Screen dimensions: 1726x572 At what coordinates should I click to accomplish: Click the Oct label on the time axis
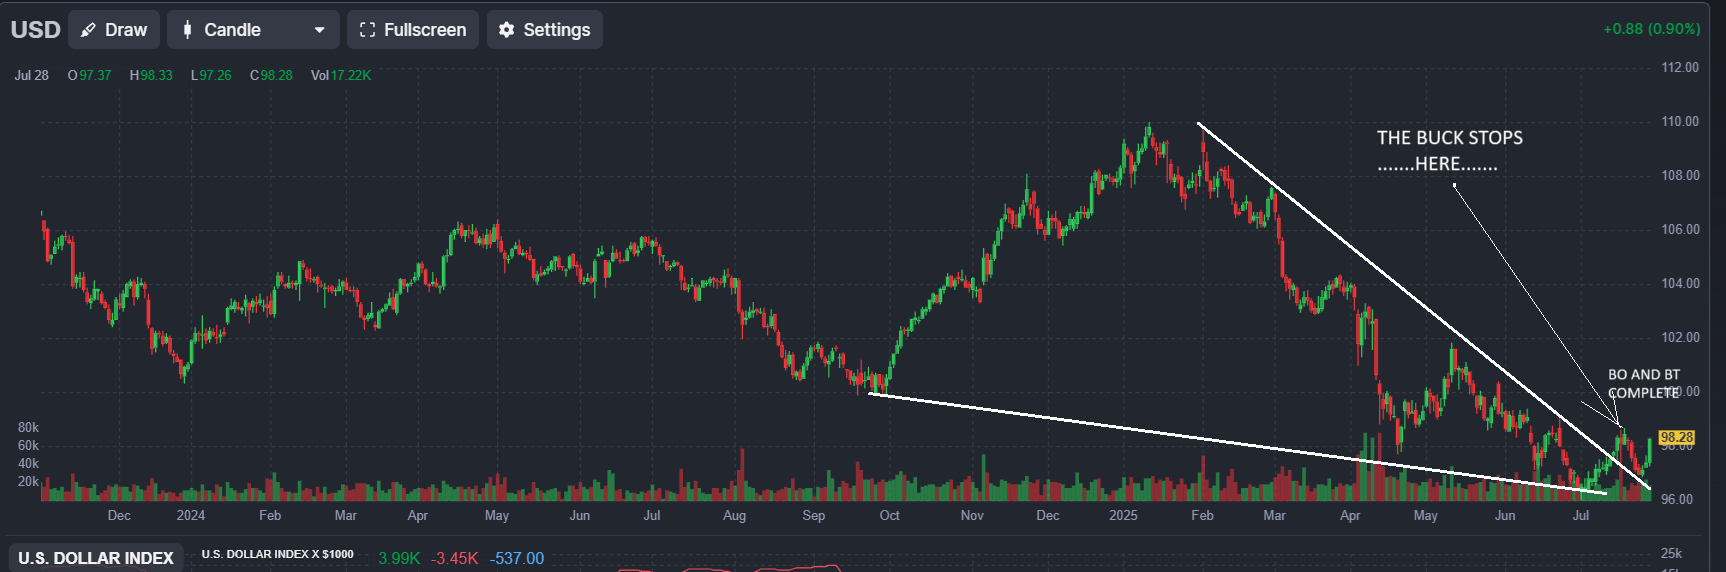[x=889, y=516]
